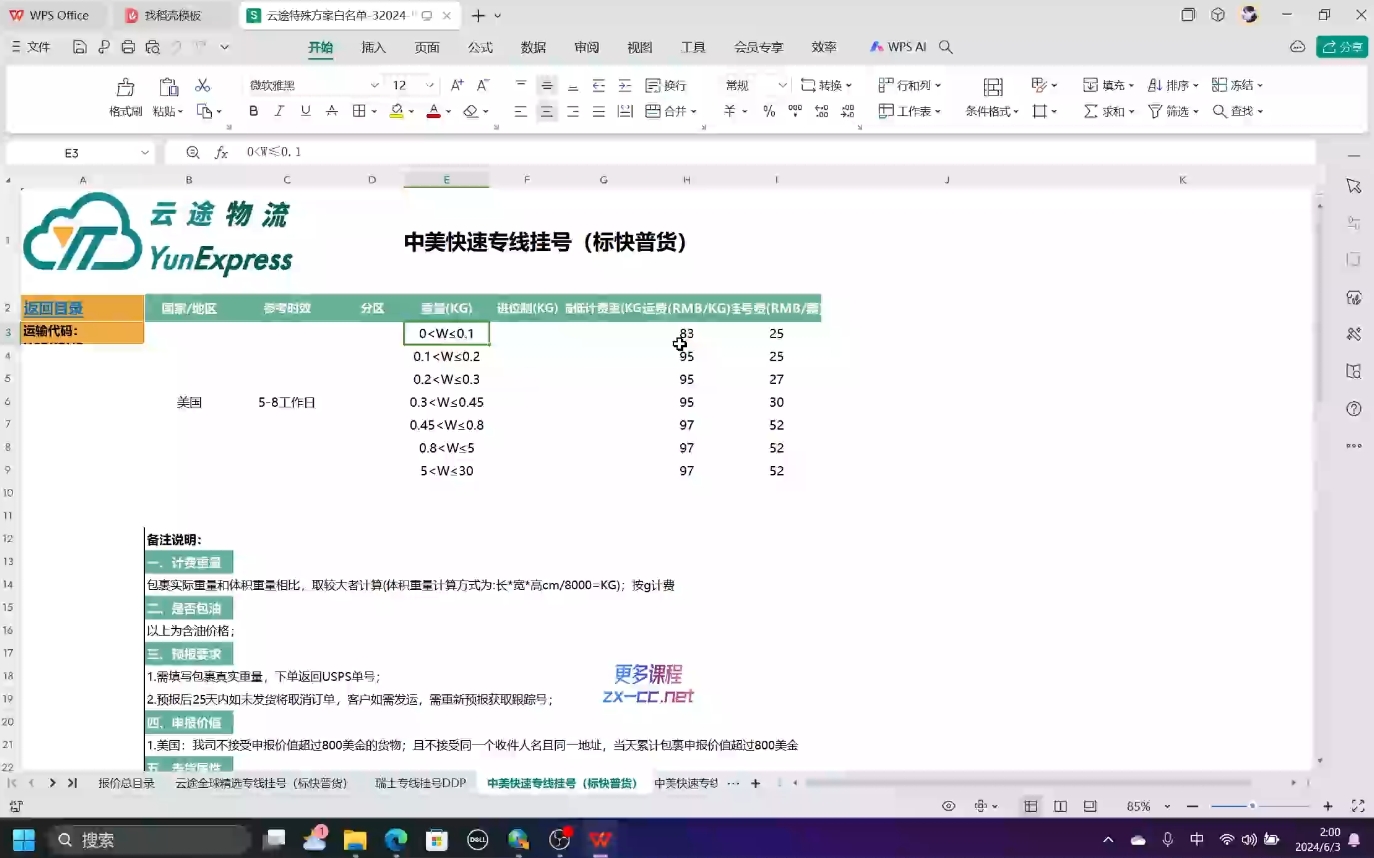Open the number format 常规 dropdown
This screenshot has height=858, width=1374.
coord(782,86)
